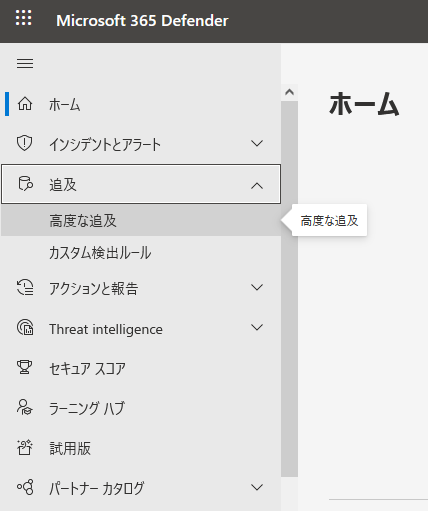Click the Home house icon
This screenshot has height=511, width=428.
point(25,104)
